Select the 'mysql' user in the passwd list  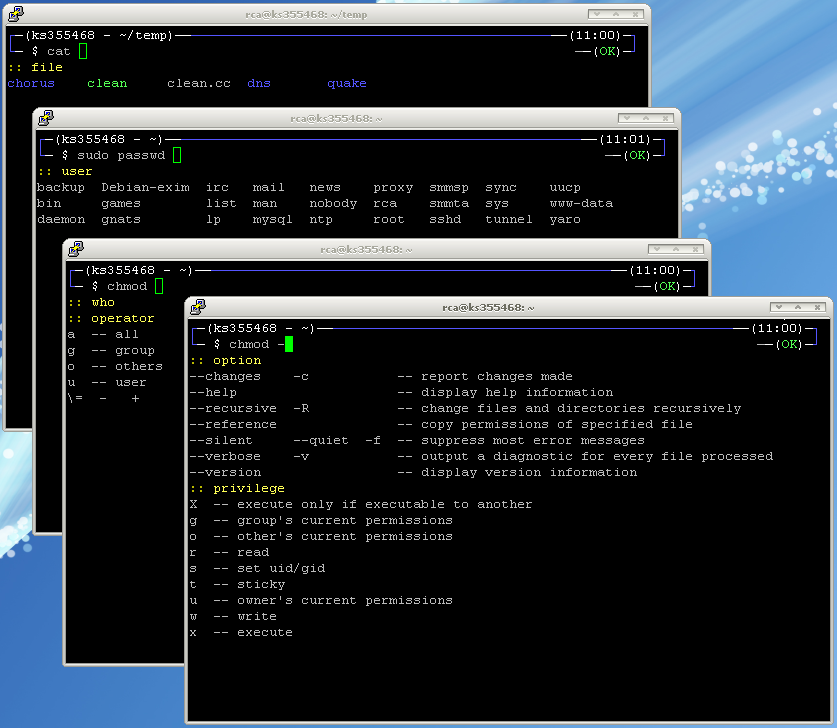272,219
